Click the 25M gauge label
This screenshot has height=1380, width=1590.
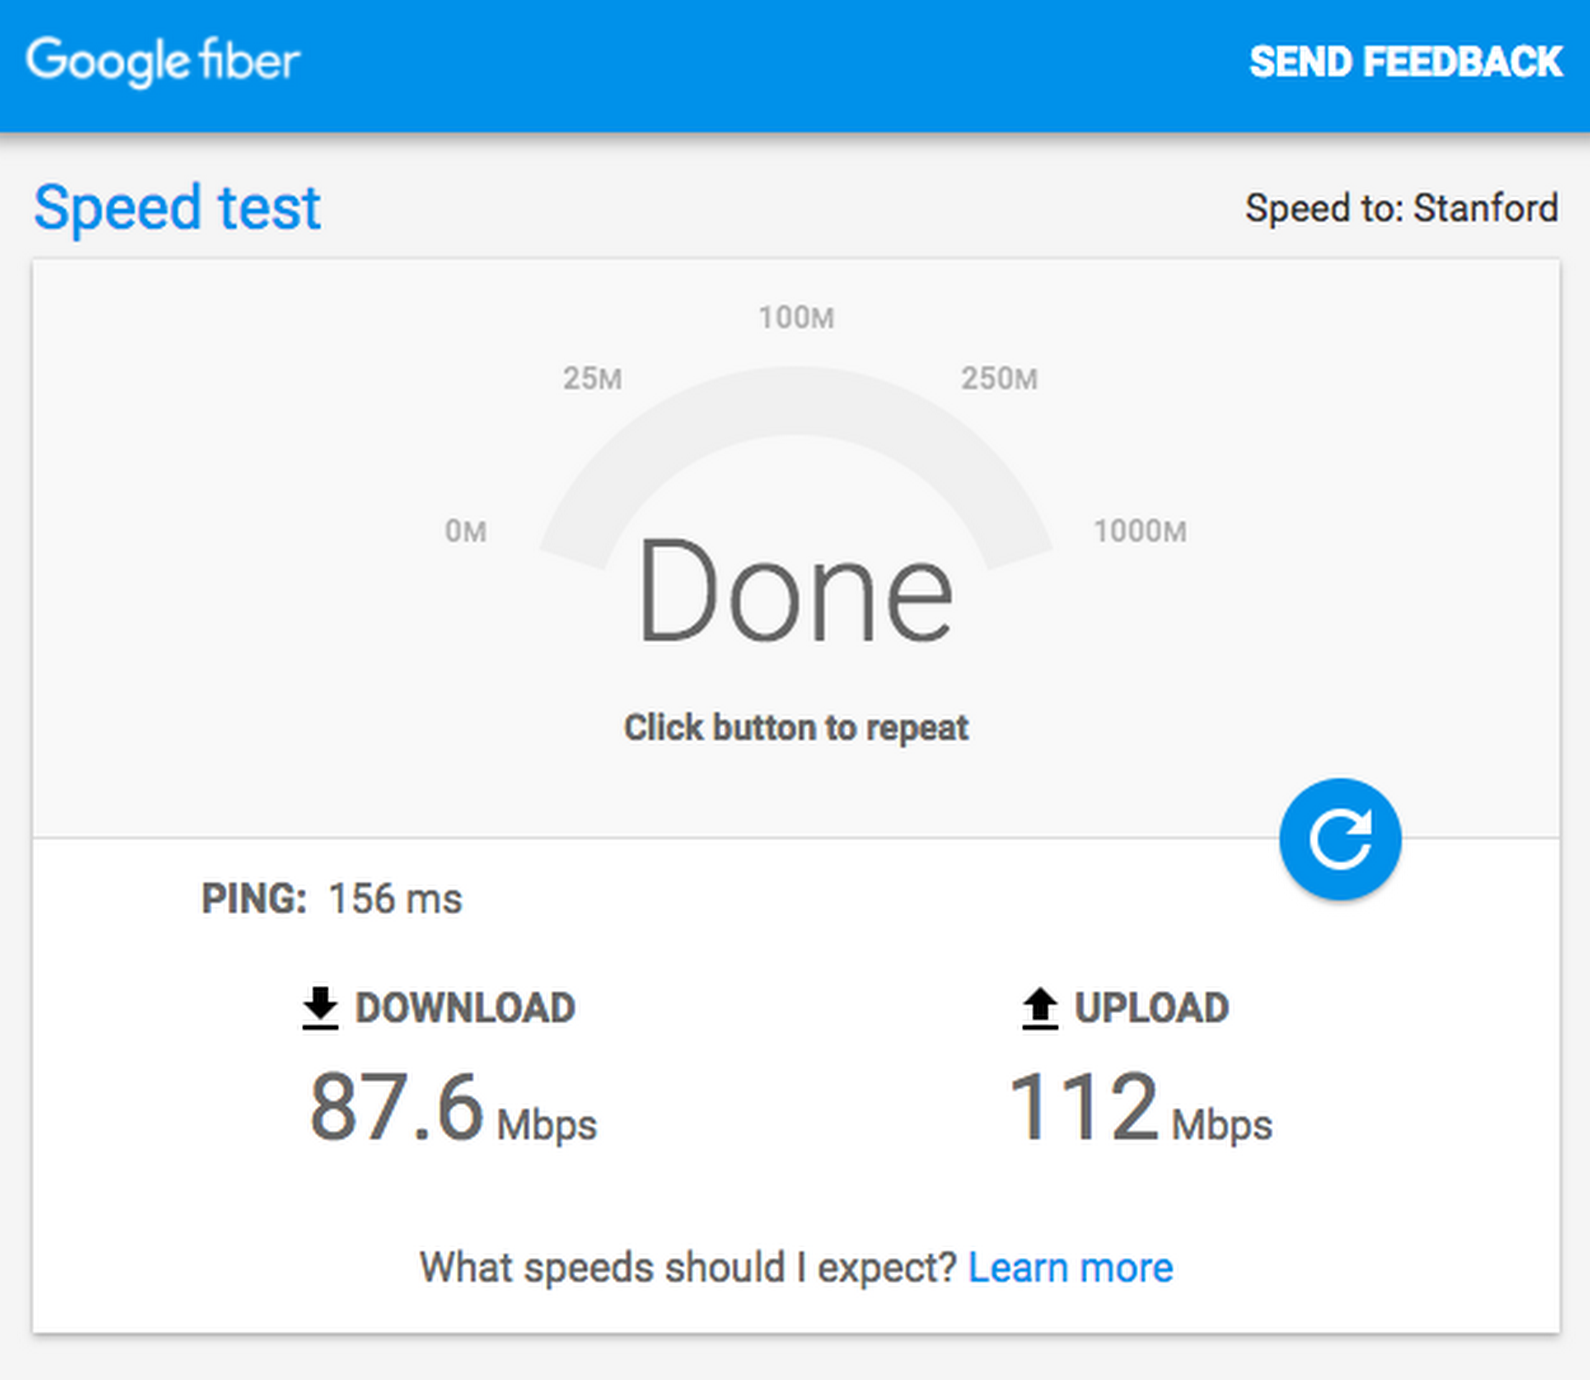click(592, 379)
